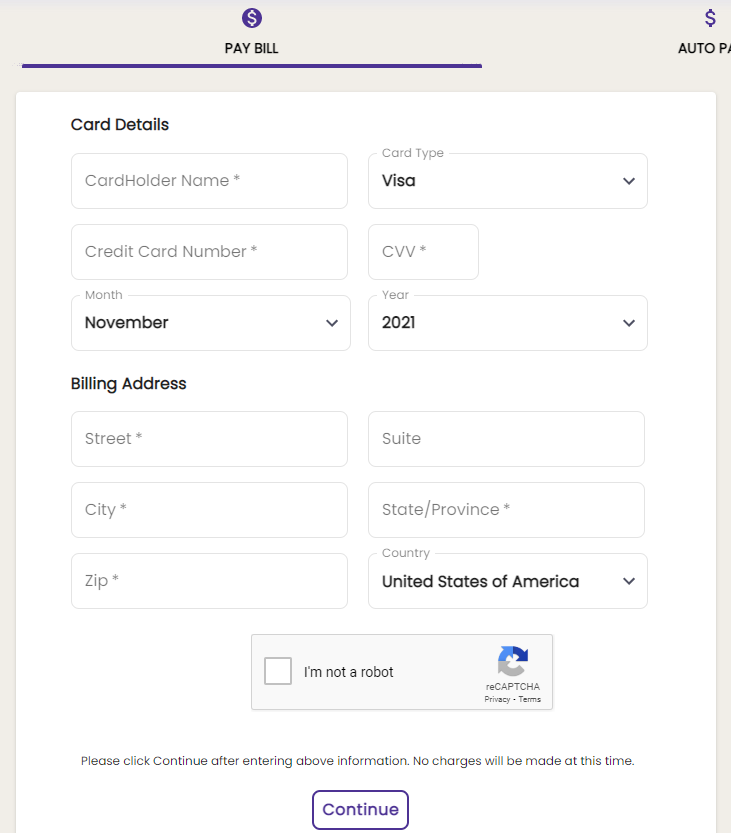Check the I'm not a robot box

(278, 671)
